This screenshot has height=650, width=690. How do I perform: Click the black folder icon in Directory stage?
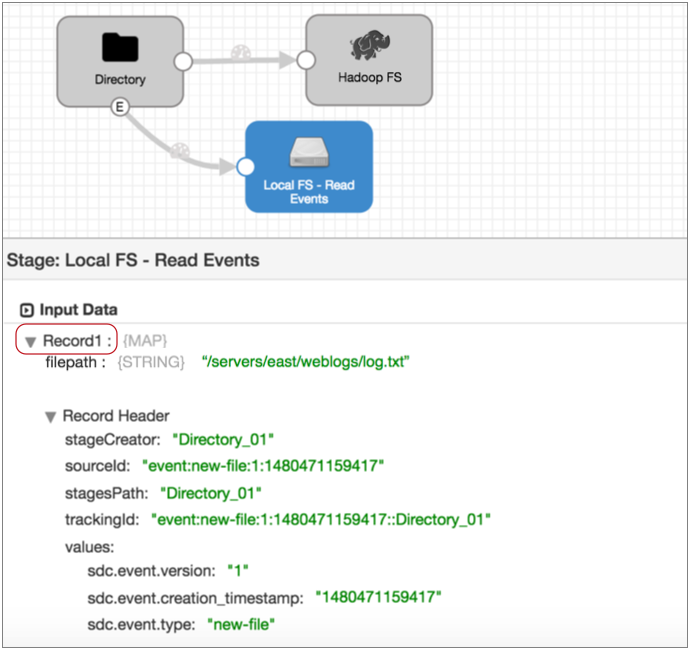(x=120, y=47)
